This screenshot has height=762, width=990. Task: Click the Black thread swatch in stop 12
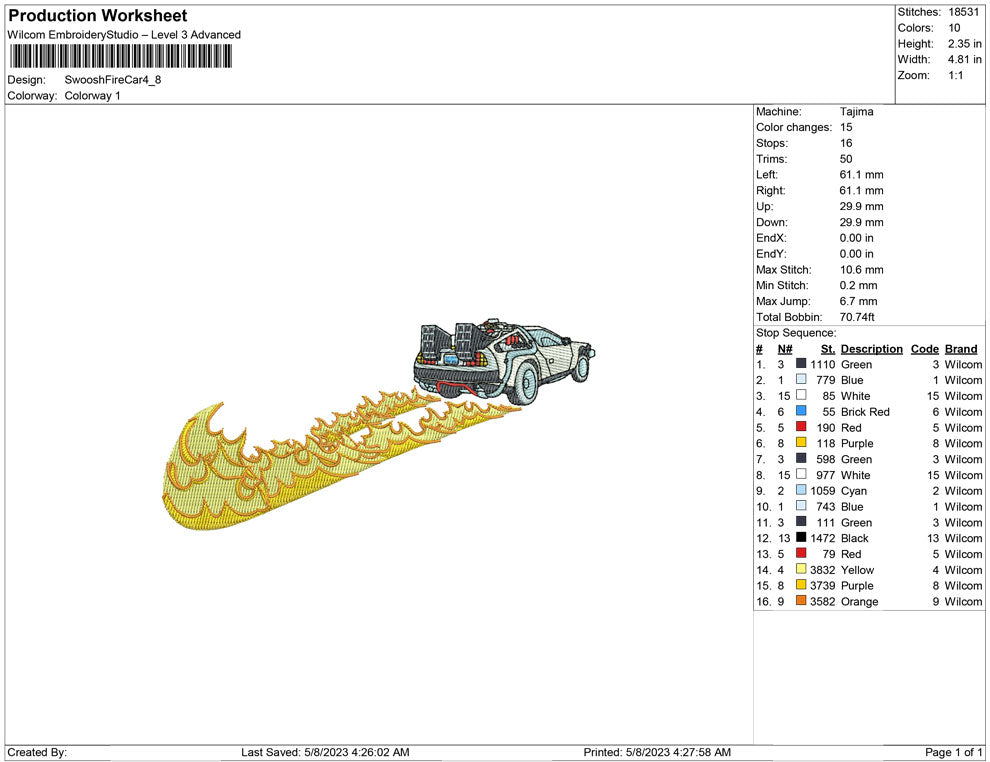pyautogui.click(x=801, y=538)
